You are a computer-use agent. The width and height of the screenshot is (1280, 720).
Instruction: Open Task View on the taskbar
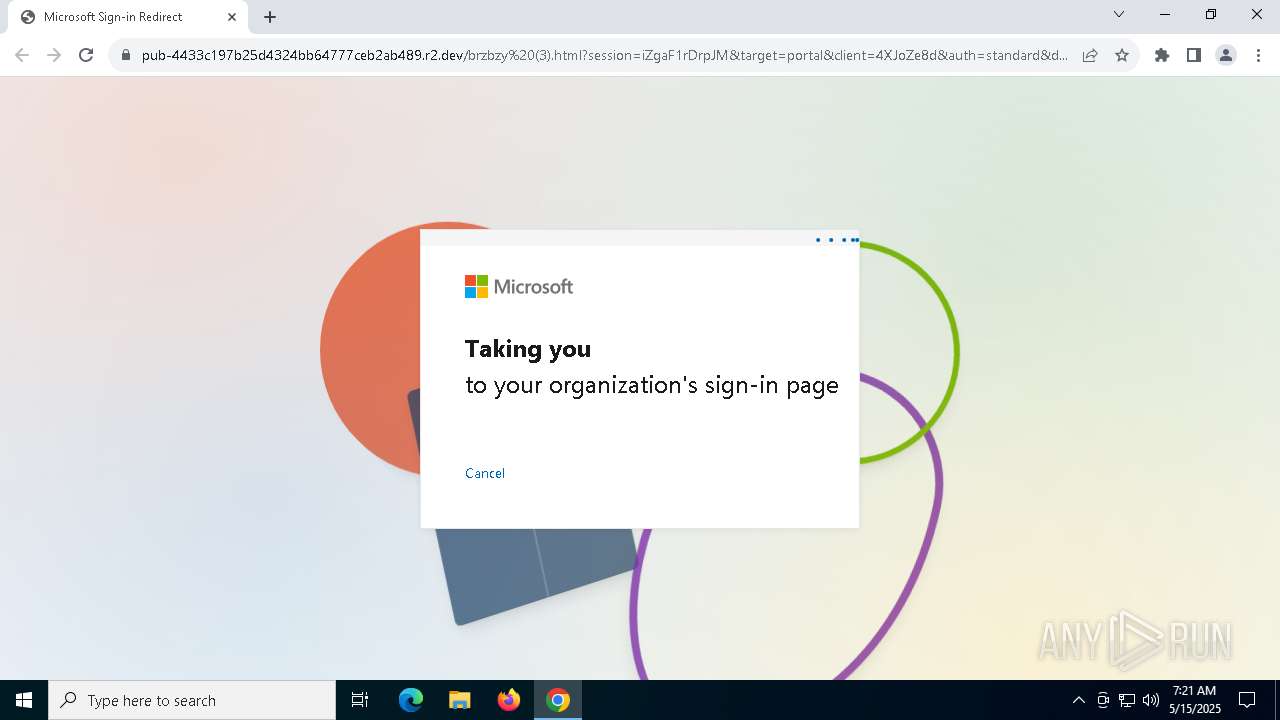point(360,700)
